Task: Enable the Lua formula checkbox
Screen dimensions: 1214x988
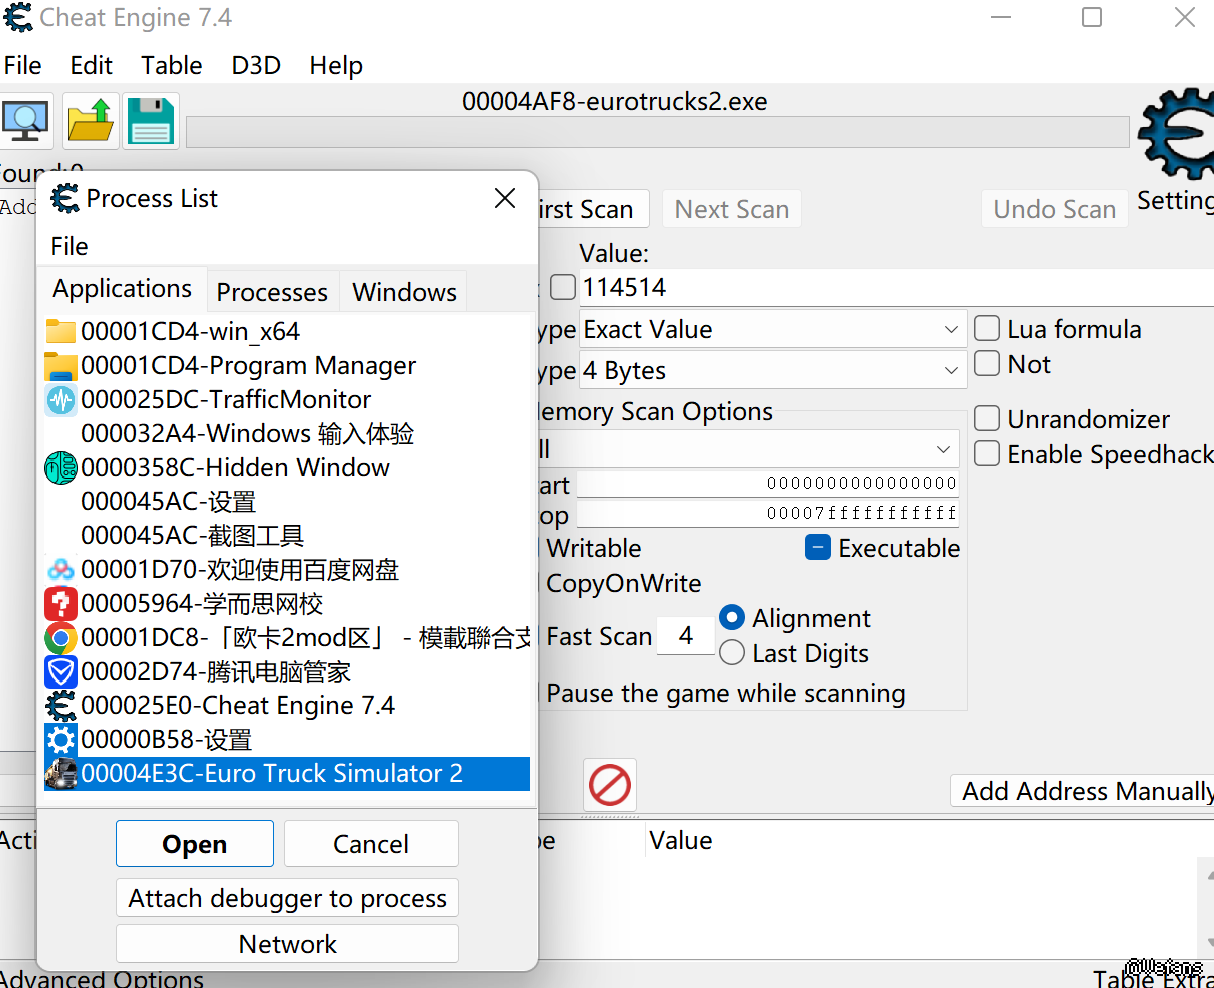Action: (x=987, y=329)
